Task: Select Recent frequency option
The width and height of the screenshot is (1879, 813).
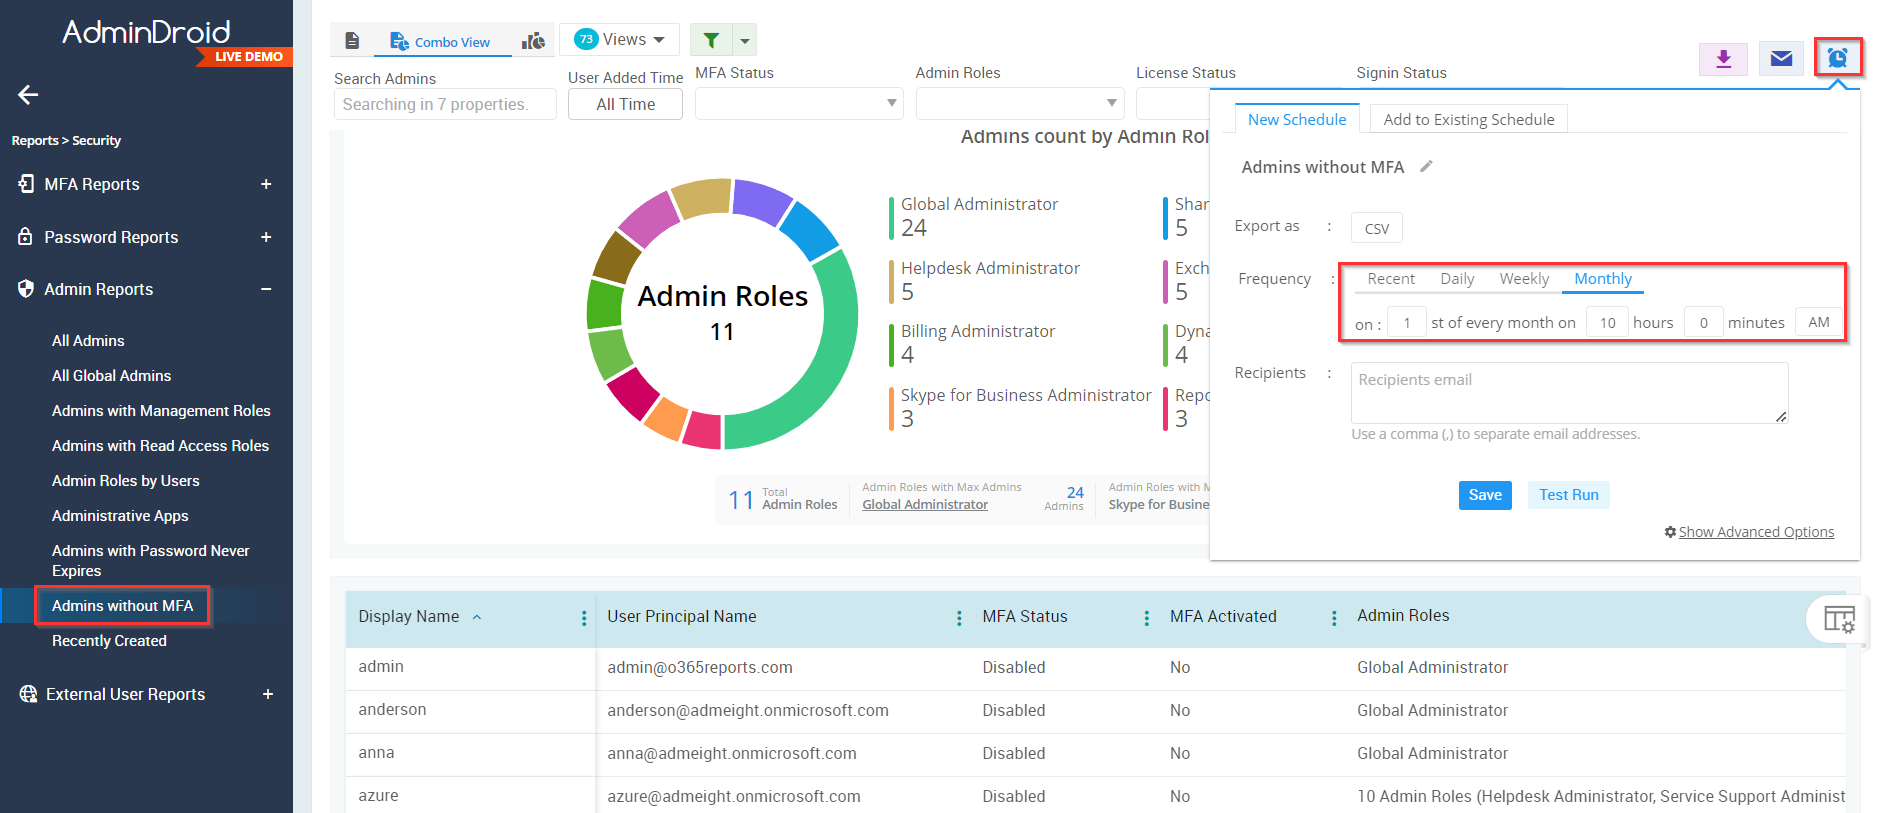Action: tap(1391, 279)
